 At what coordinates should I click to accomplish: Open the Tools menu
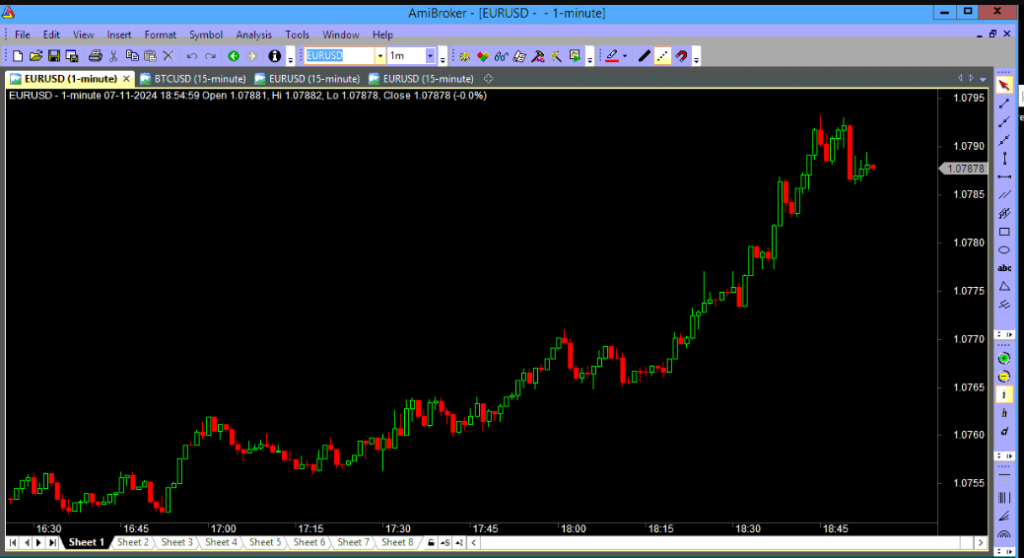297,35
